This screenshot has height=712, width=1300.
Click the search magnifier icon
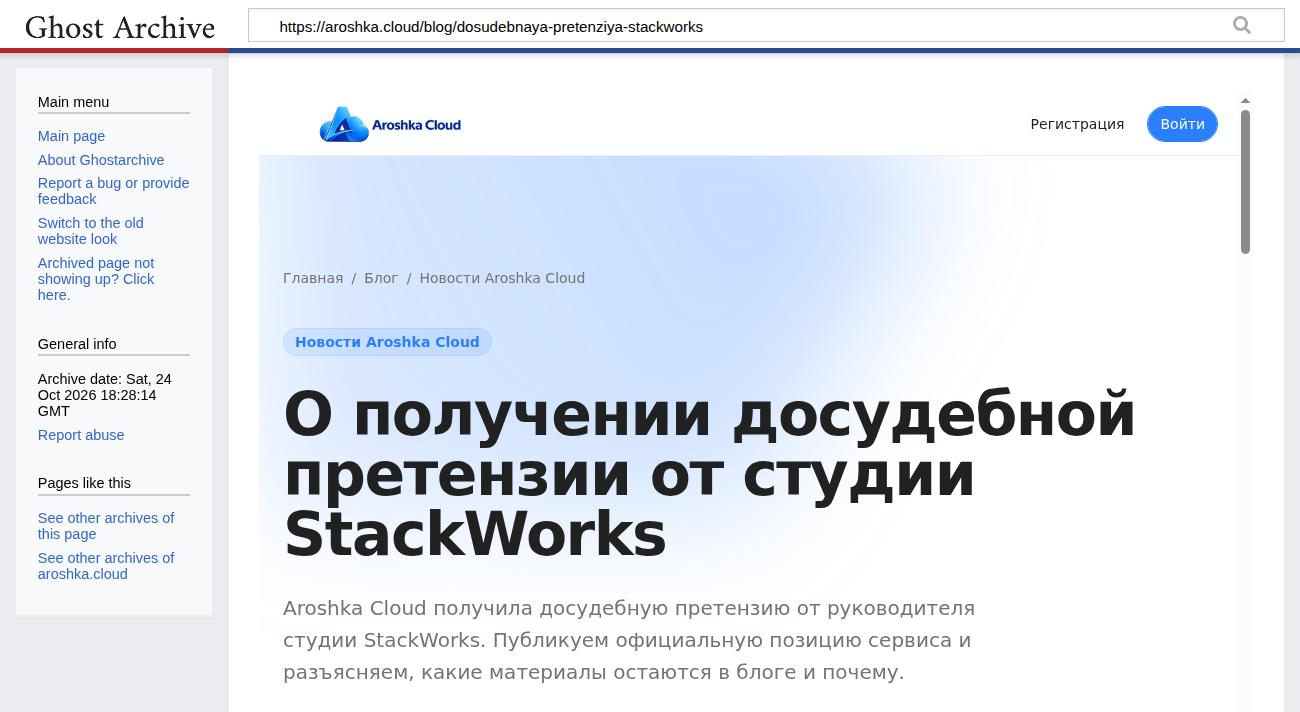tap(1242, 26)
